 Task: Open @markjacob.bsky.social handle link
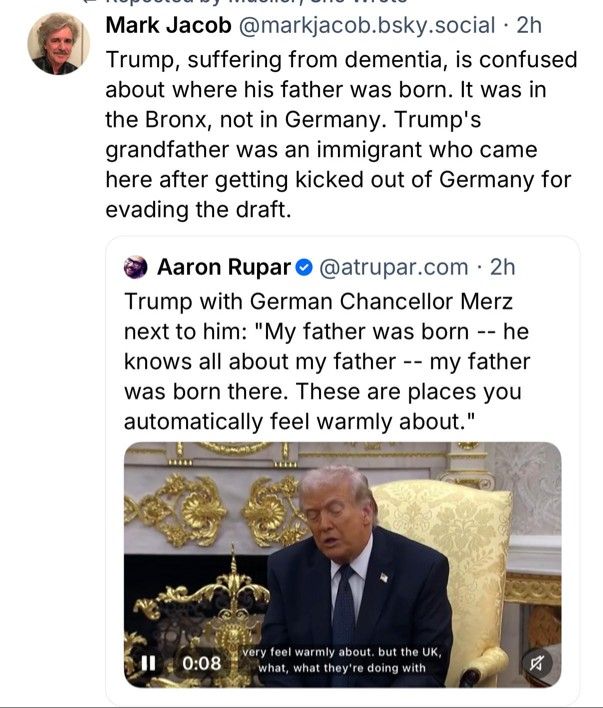coord(367,25)
